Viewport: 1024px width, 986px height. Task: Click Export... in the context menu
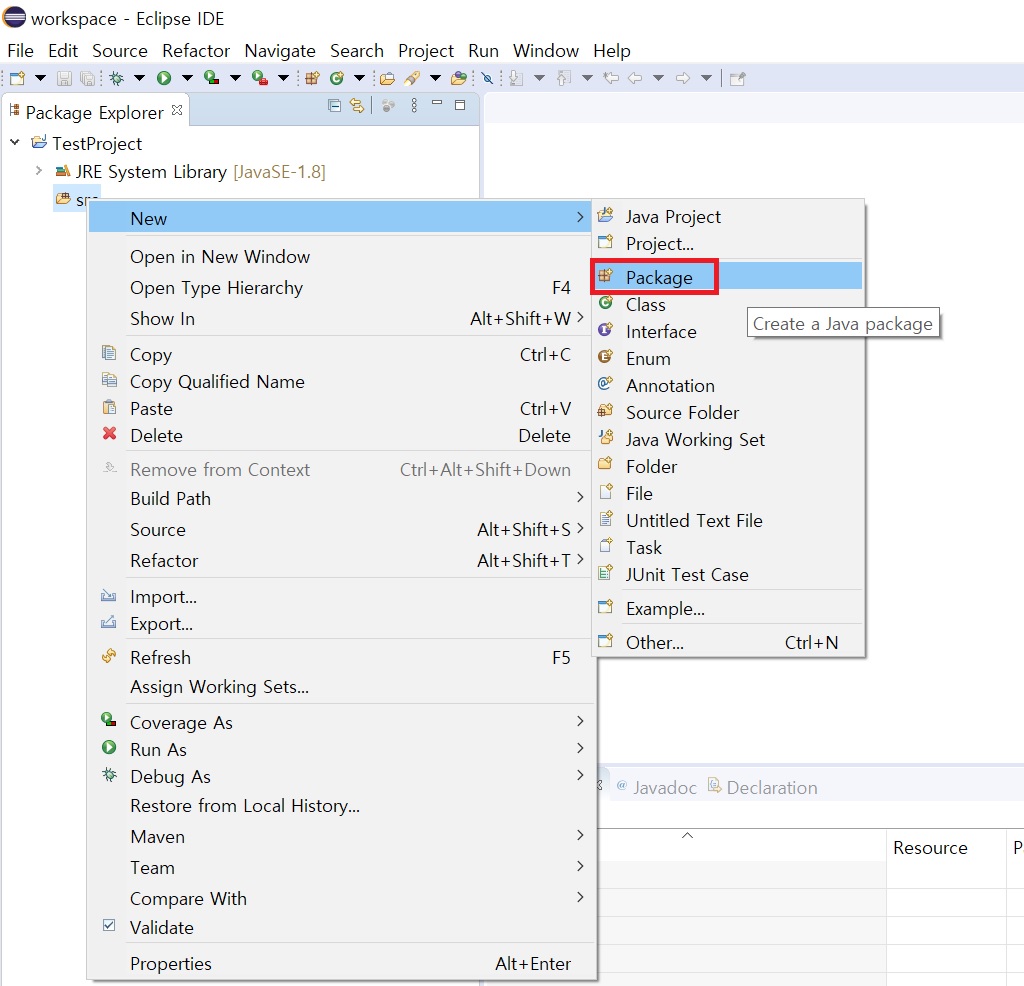[342, 624]
